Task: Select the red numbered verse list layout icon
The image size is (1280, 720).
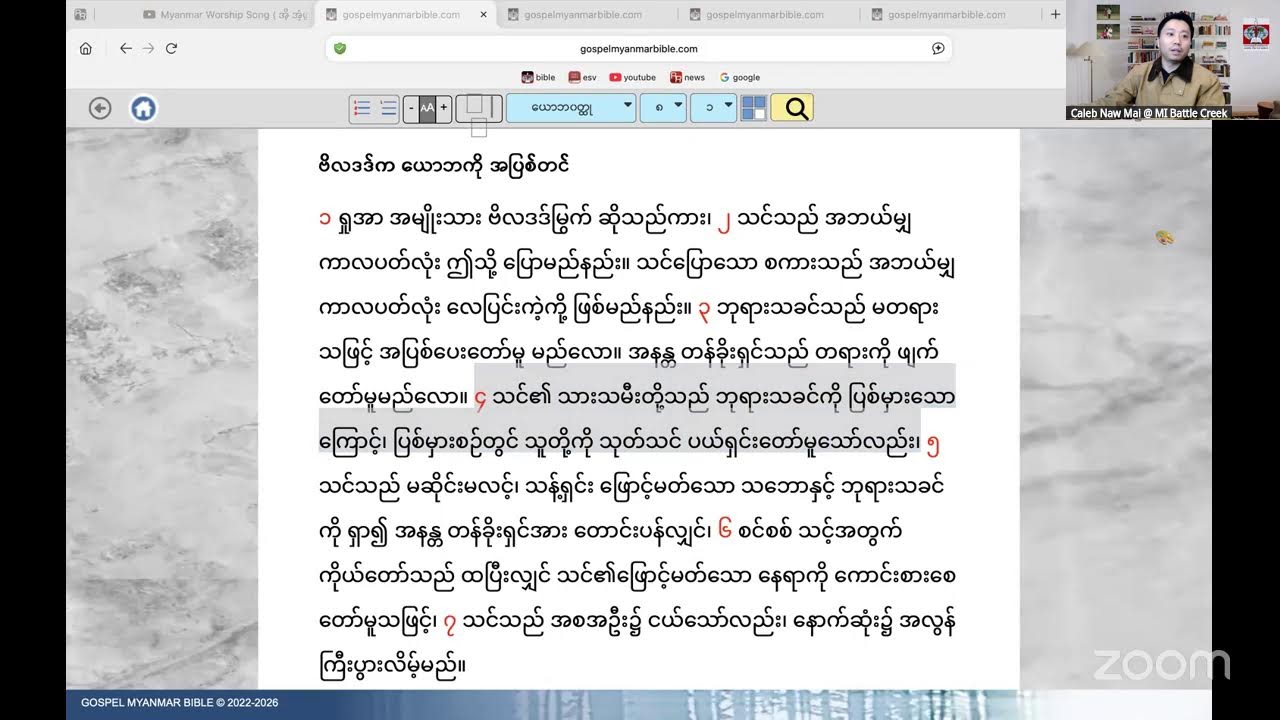Action: [x=362, y=108]
